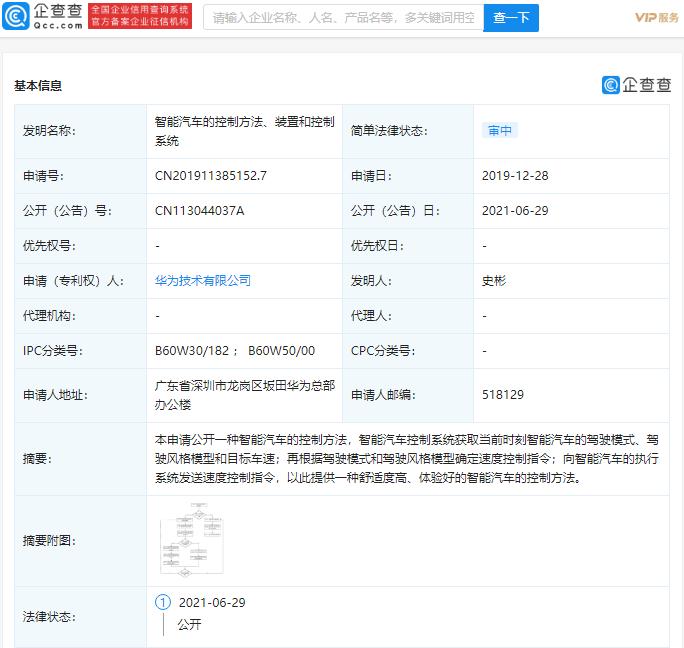Click the 公开 legal status entry
The height and width of the screenshot is (648, 684).
point(189,624)
